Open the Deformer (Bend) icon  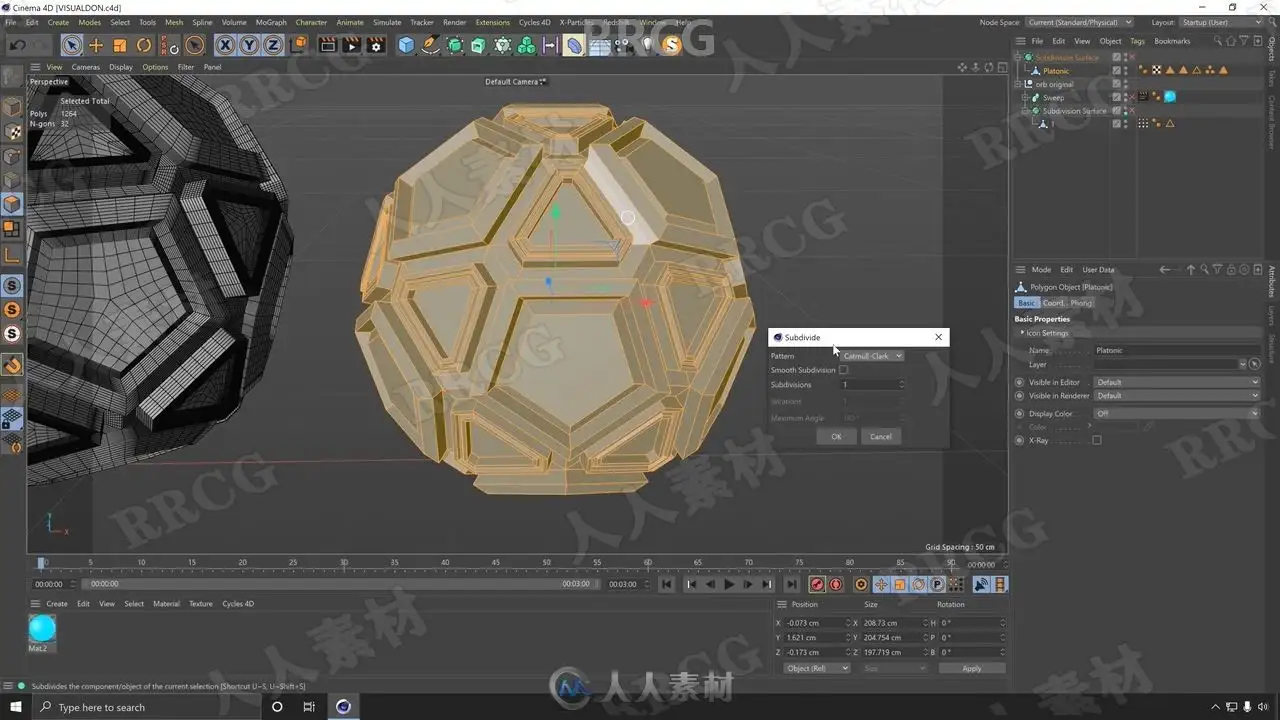point(574,45)
